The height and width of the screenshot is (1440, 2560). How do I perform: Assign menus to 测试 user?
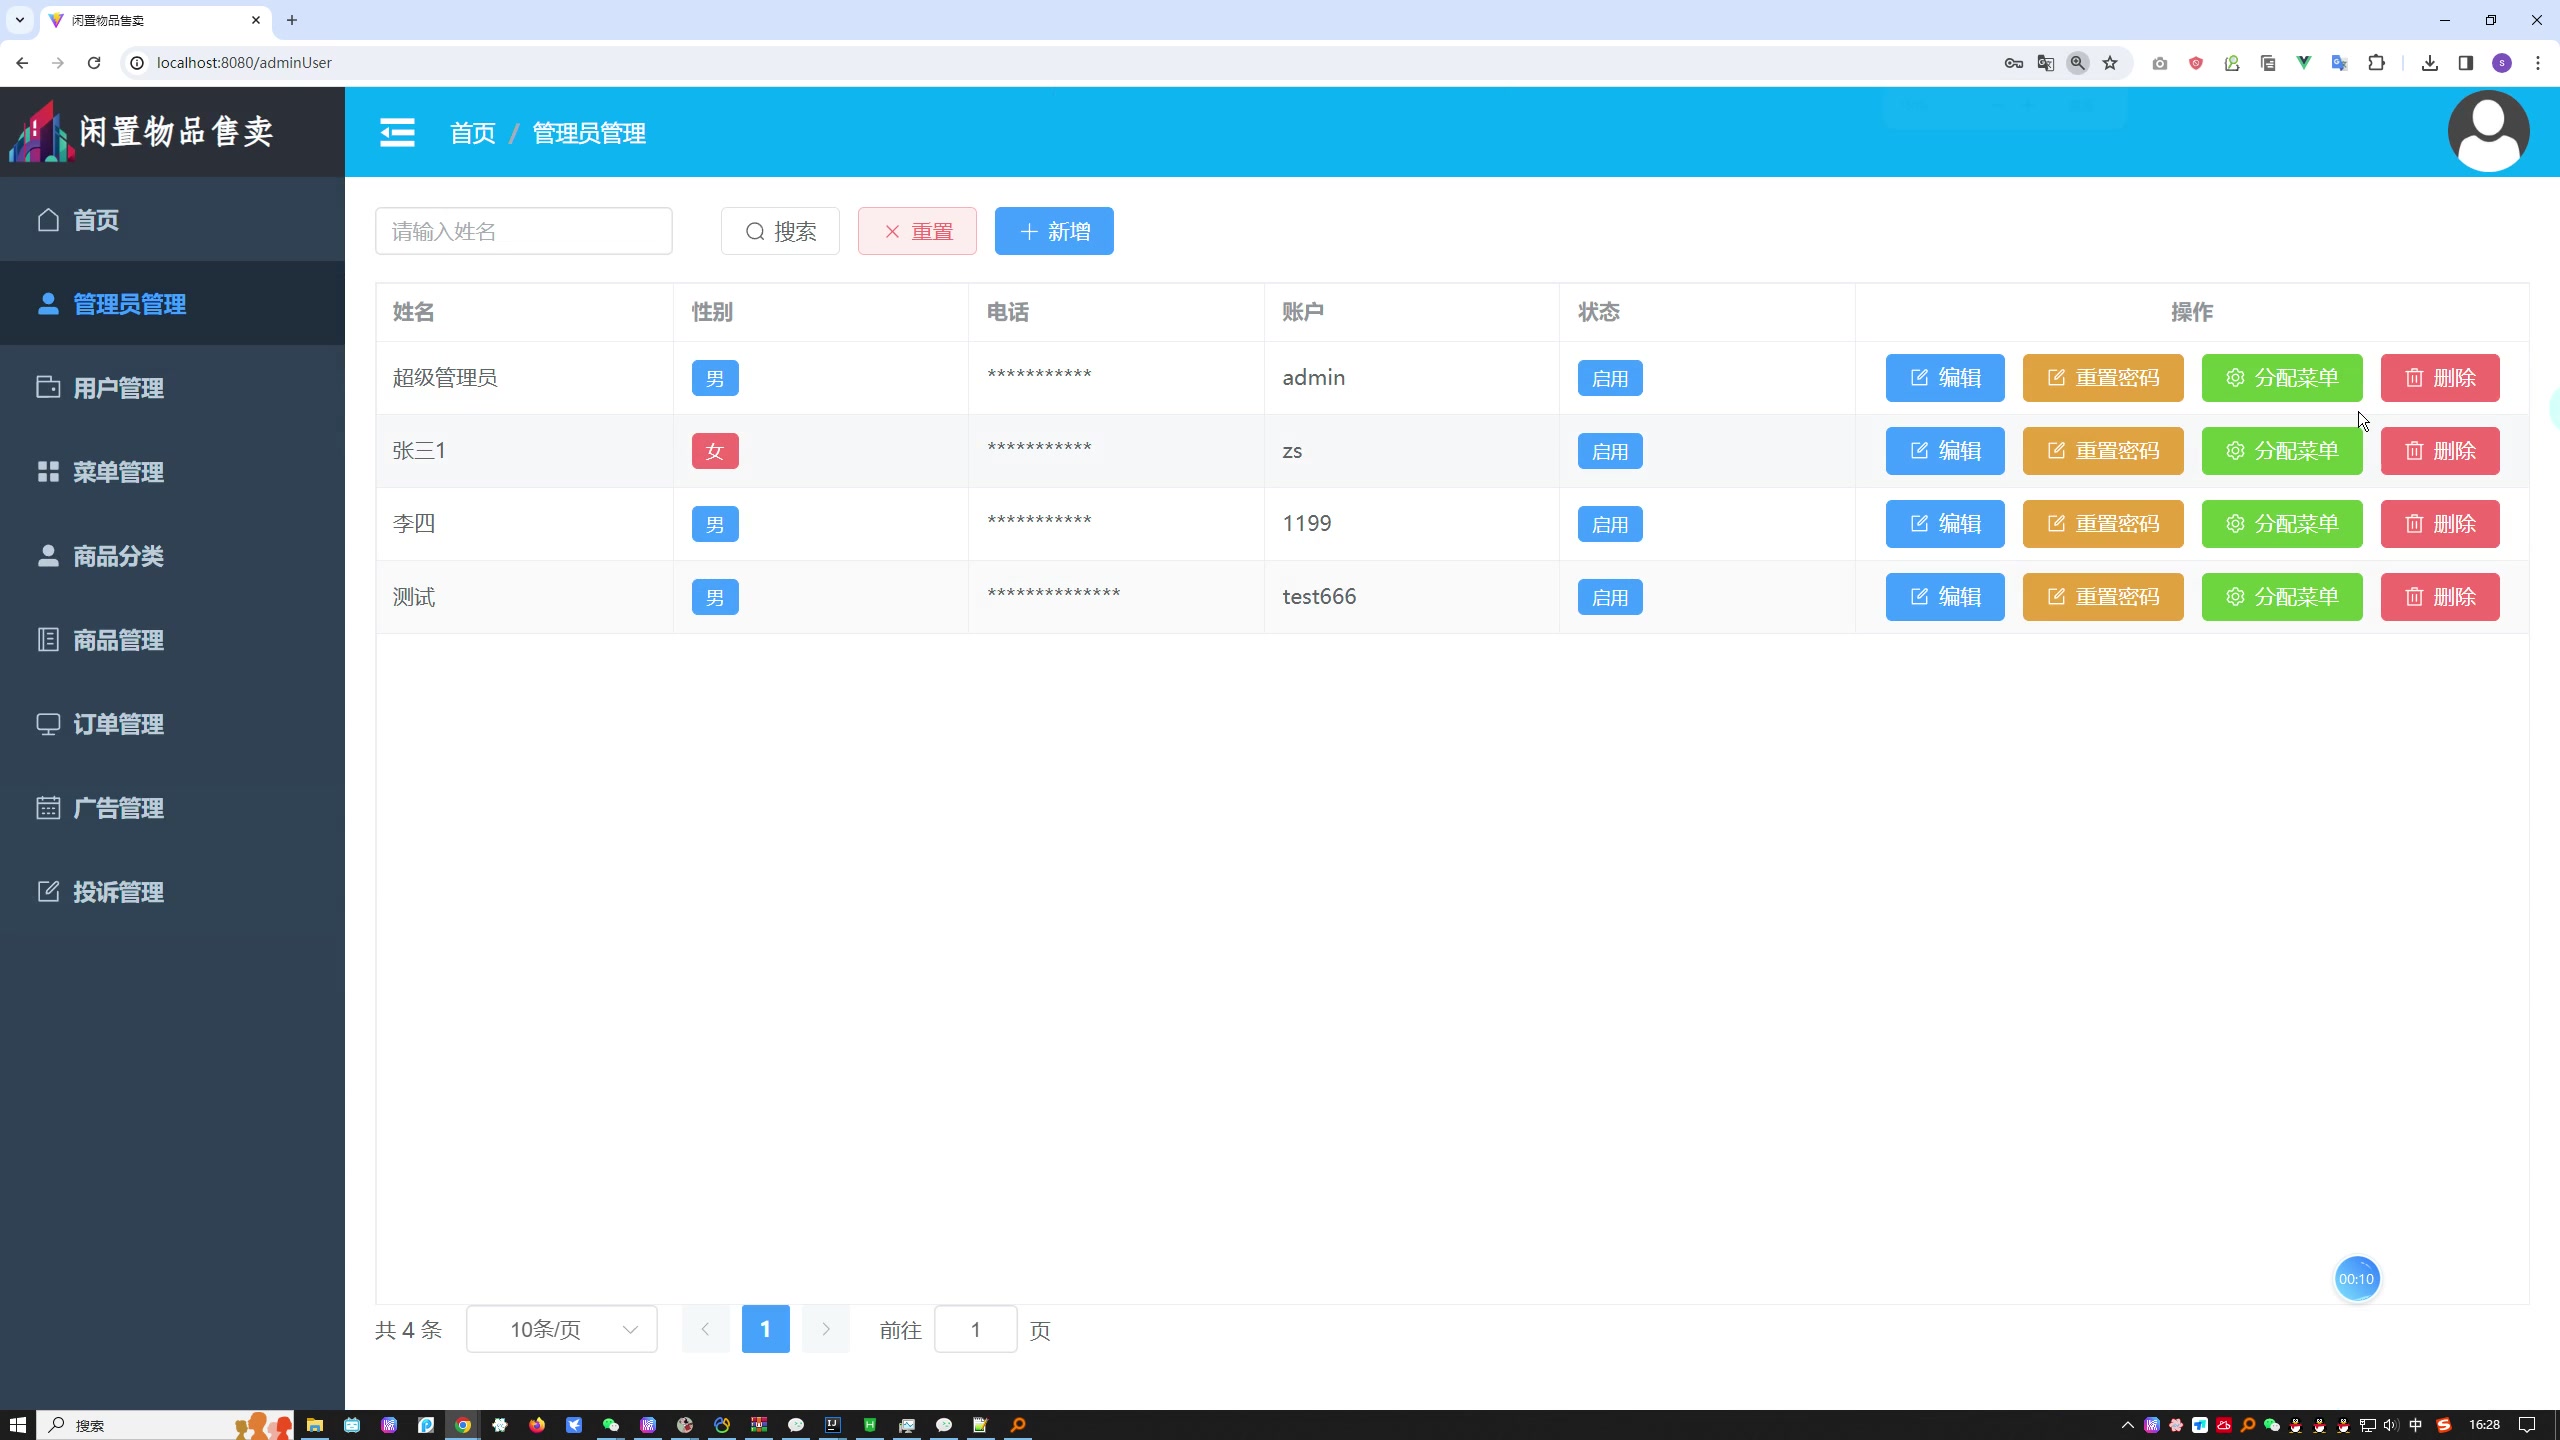tap(2282, 597)
